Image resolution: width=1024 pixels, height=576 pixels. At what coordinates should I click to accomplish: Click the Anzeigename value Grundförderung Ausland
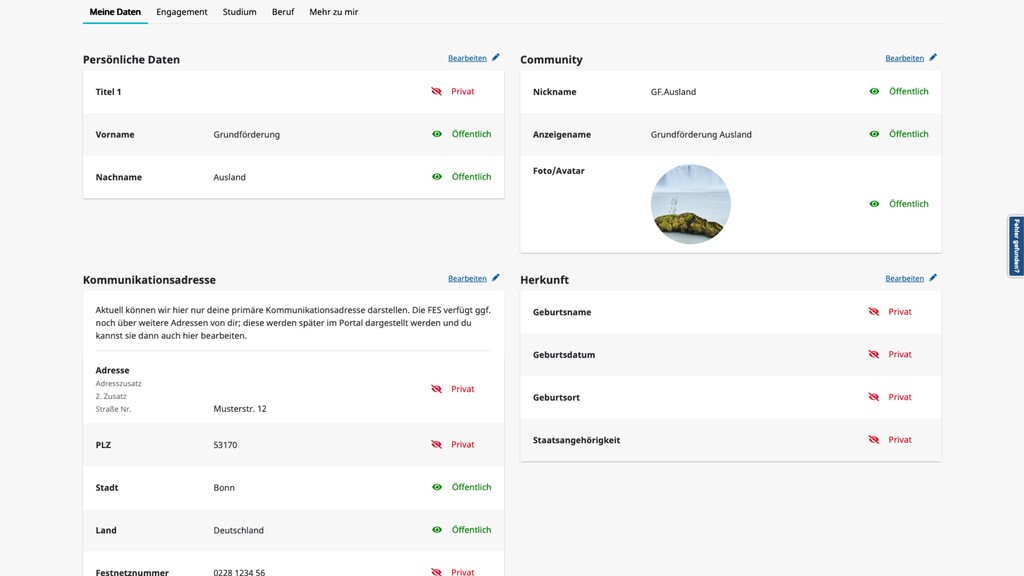701,135
